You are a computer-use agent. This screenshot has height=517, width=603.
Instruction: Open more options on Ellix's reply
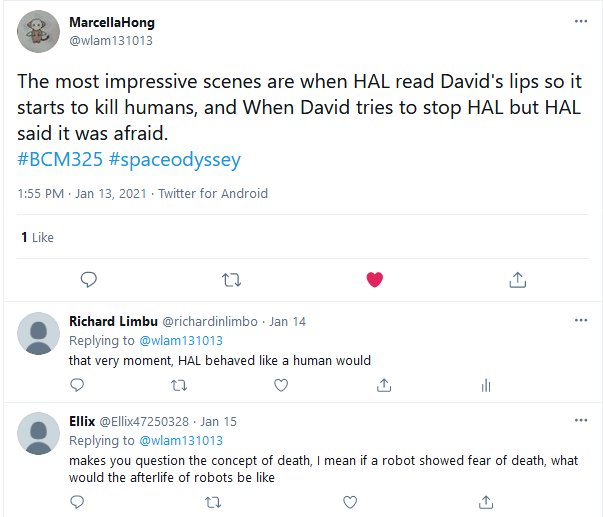[x=581, y=421]
